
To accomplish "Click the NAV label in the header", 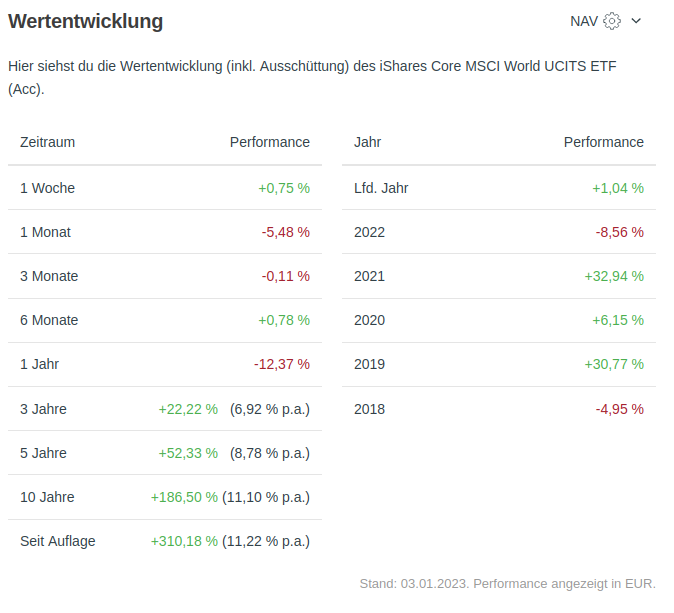I will coord(584,21).
